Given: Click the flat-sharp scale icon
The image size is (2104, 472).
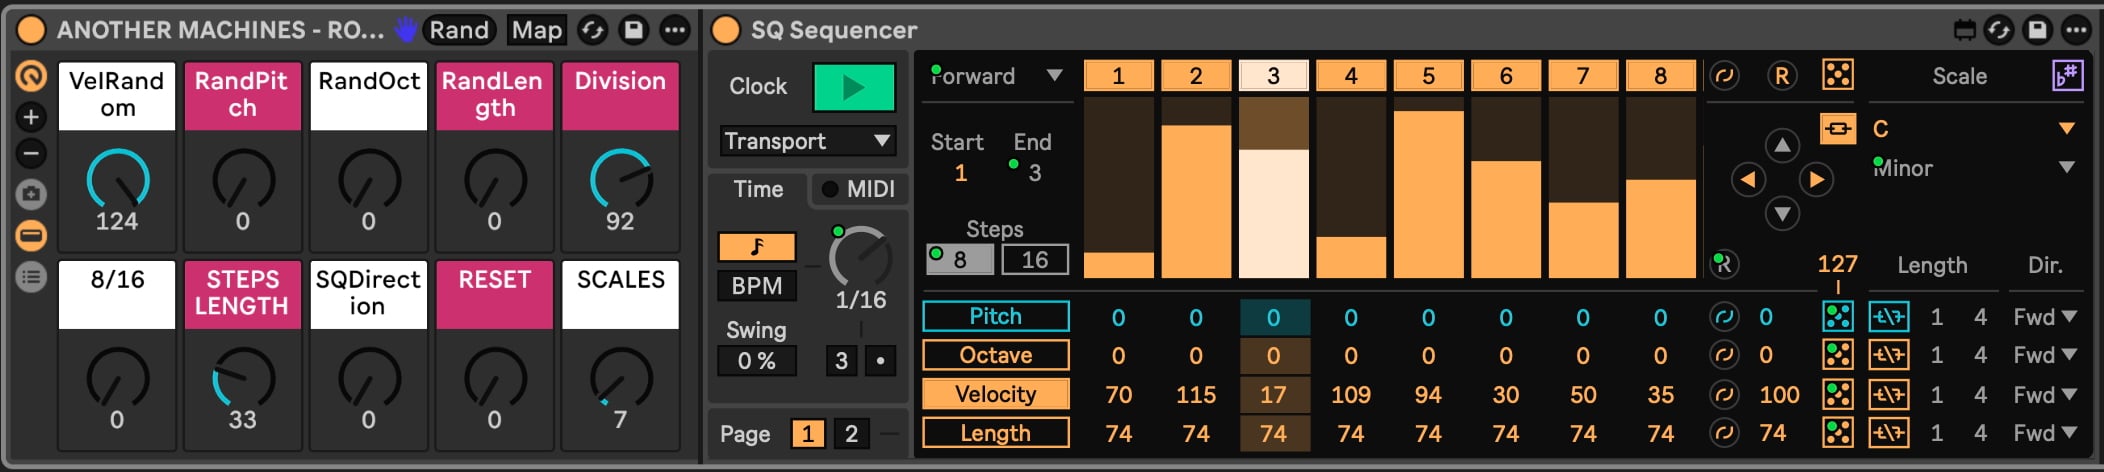Looking at the screenshot, I should click(x=2067, y=76).
